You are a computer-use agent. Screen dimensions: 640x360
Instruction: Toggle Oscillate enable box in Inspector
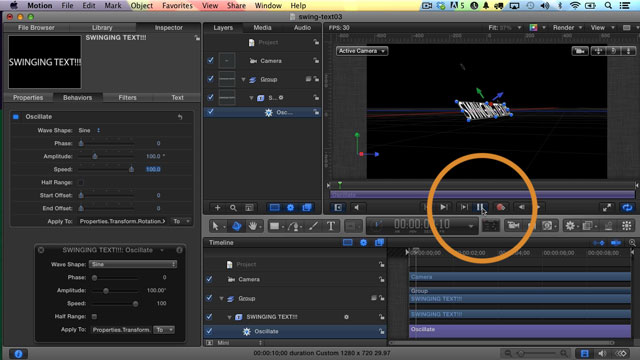point(16,117)
